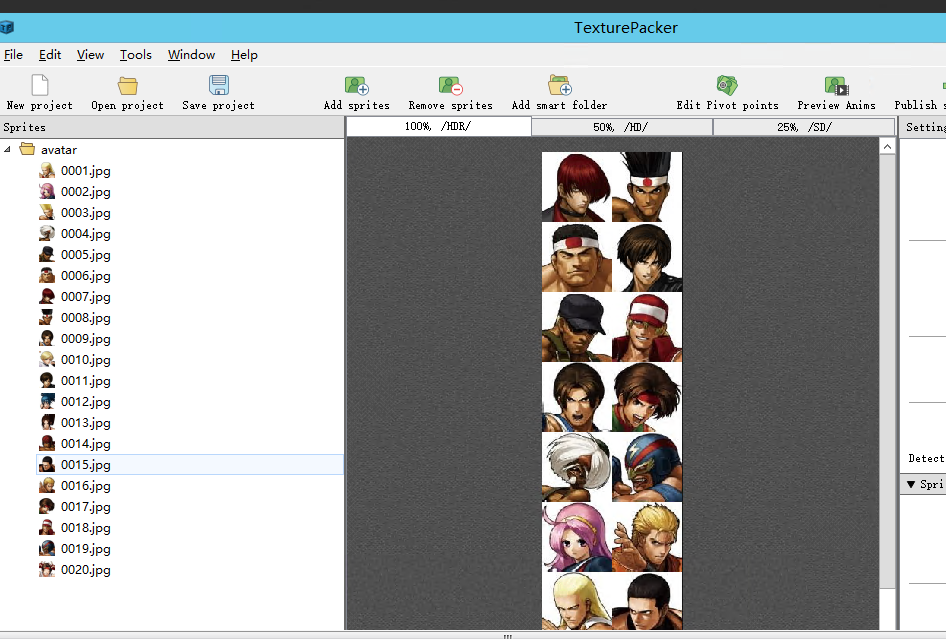Select sprite 0014.jpg in the list
The height and width of the screenshot is (639, 946).
pos(190,443)
